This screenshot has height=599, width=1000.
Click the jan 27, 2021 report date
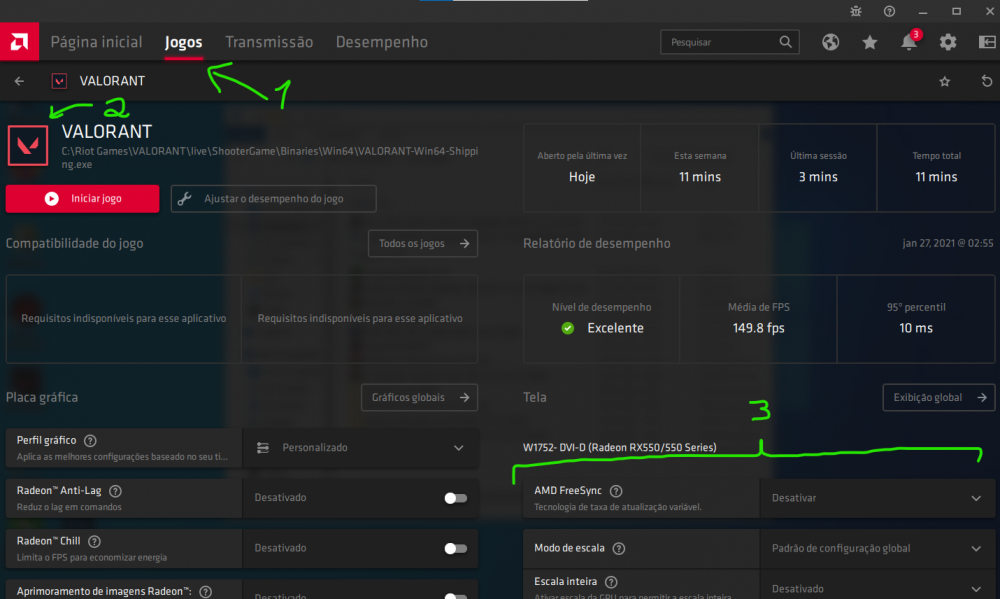pyautogui.click(x=948, y=243)
